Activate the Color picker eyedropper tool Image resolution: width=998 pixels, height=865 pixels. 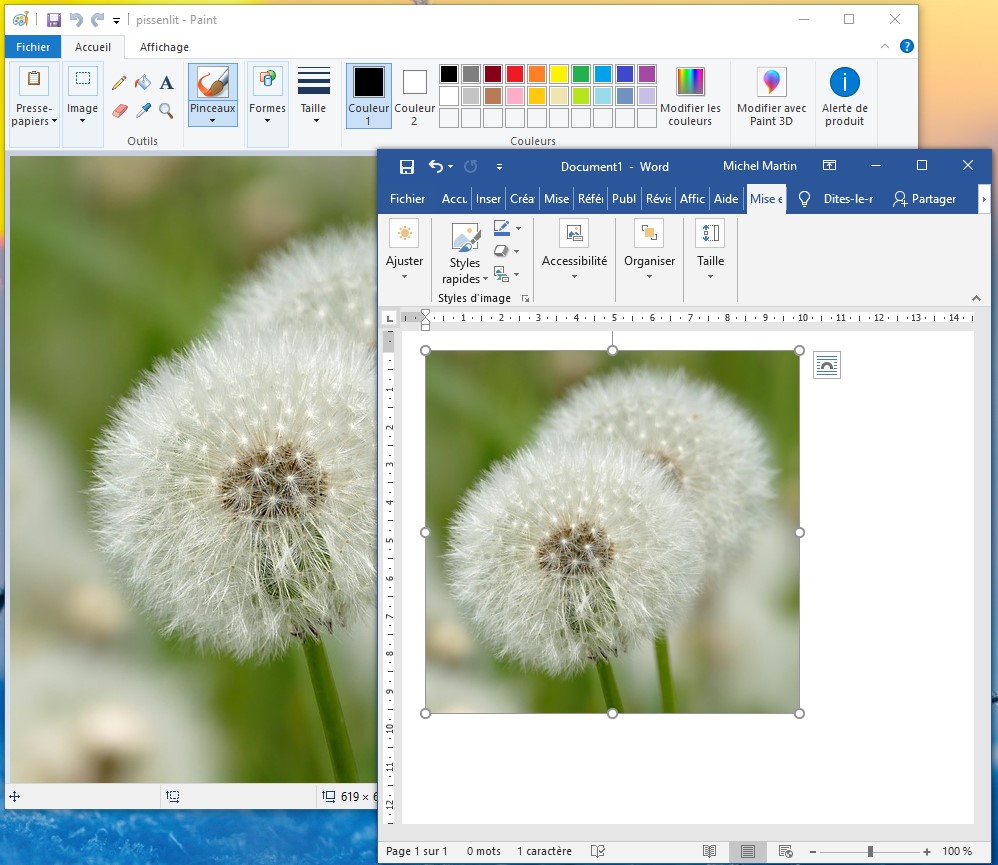(x=143, y=110)
